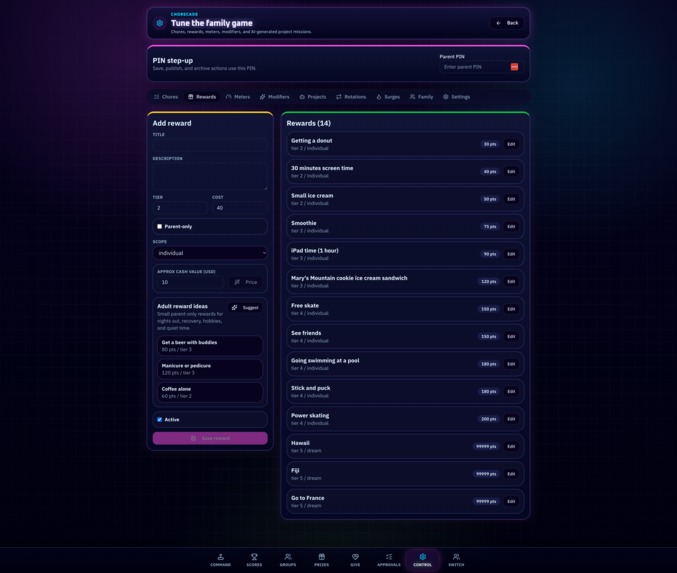Click the reward Description text area
Screen dimensions: 677x573
click(210, 176)
